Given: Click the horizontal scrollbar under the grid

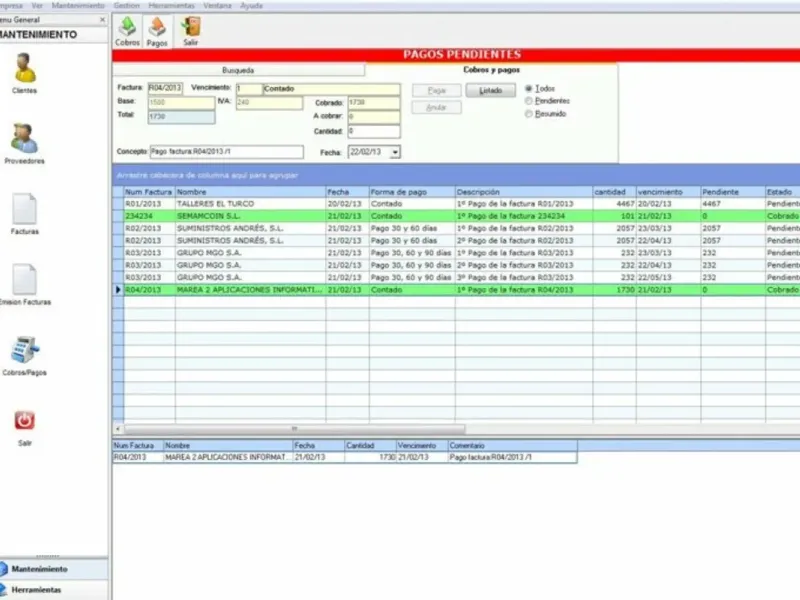Looking at the screenshot, I should (x=294, y=429).
